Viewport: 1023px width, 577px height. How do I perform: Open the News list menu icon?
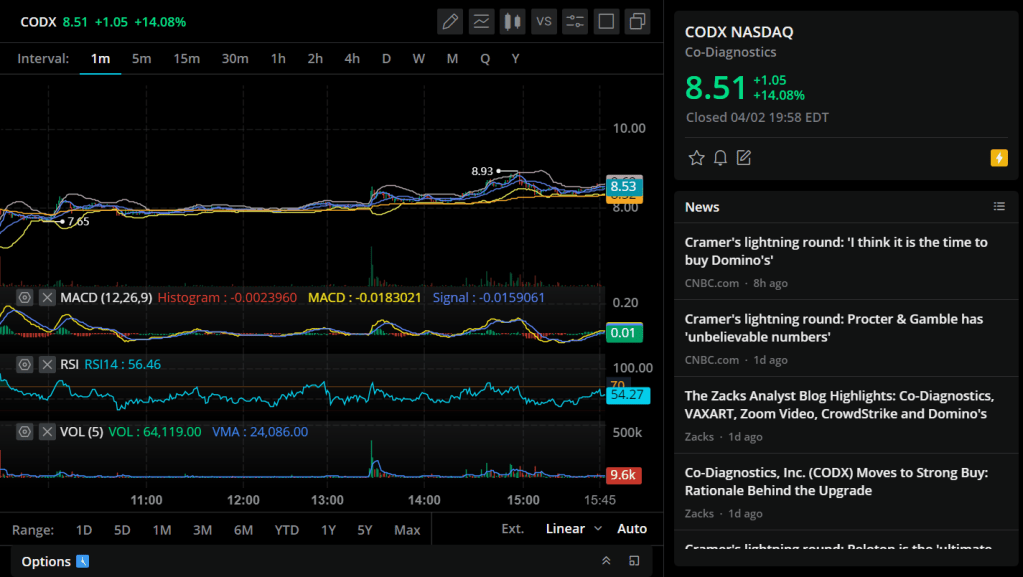pos(998,207)
